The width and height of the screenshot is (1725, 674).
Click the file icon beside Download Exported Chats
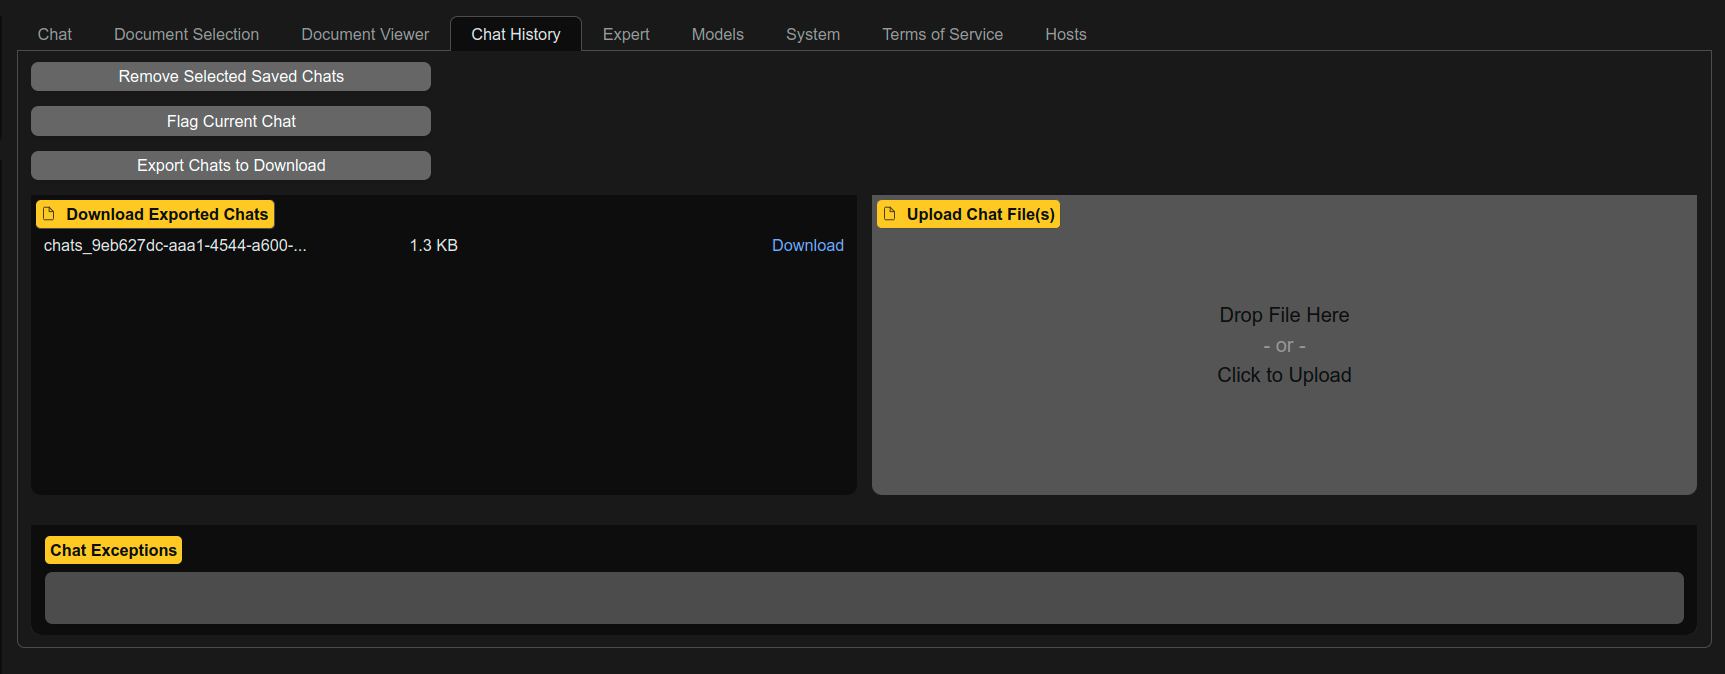click(49, 214)
